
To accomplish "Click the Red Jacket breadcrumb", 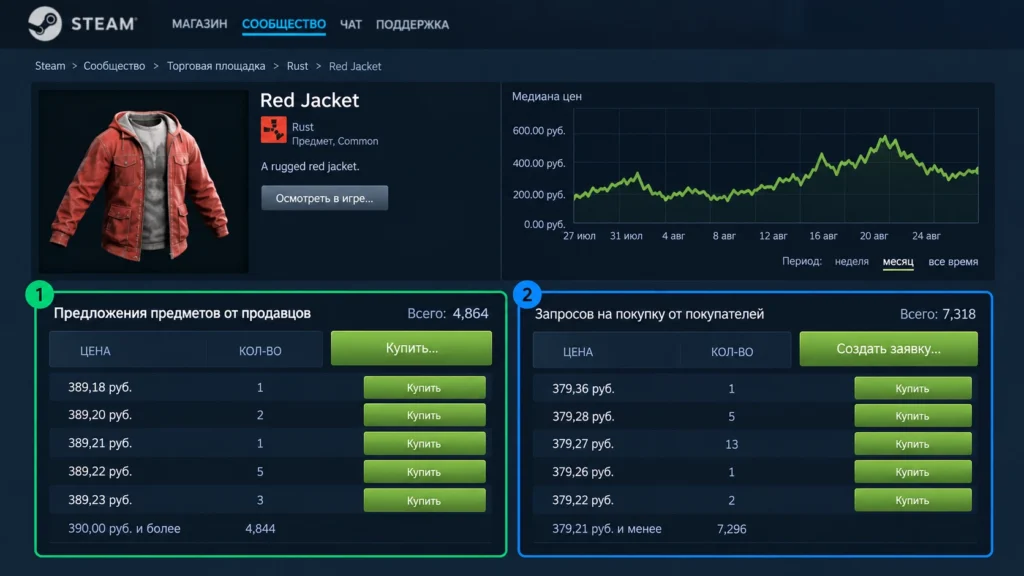I will pos(355,66).
